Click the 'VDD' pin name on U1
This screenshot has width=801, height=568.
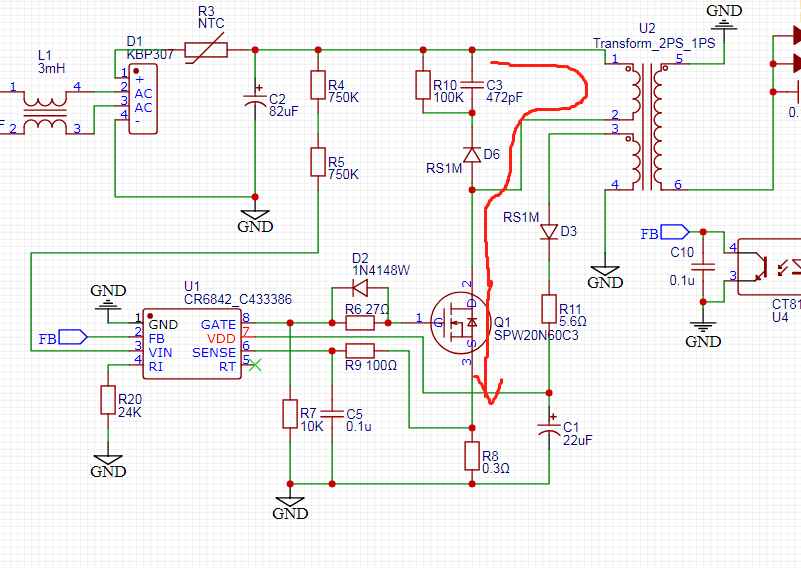tap(221, 339)
